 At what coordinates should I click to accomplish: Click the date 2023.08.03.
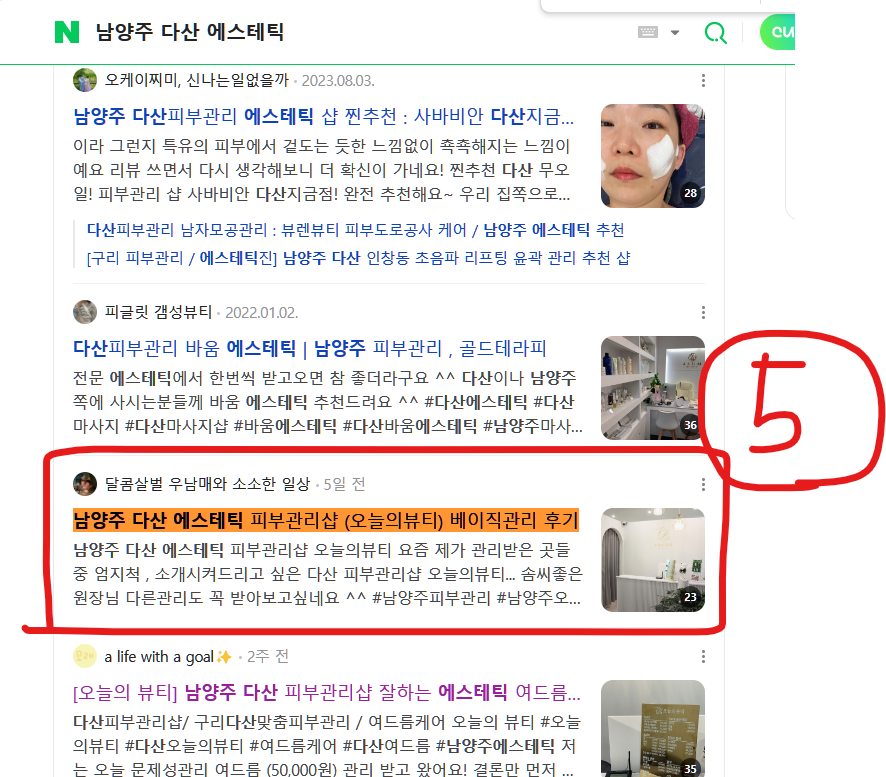click(x=338, y=81)
